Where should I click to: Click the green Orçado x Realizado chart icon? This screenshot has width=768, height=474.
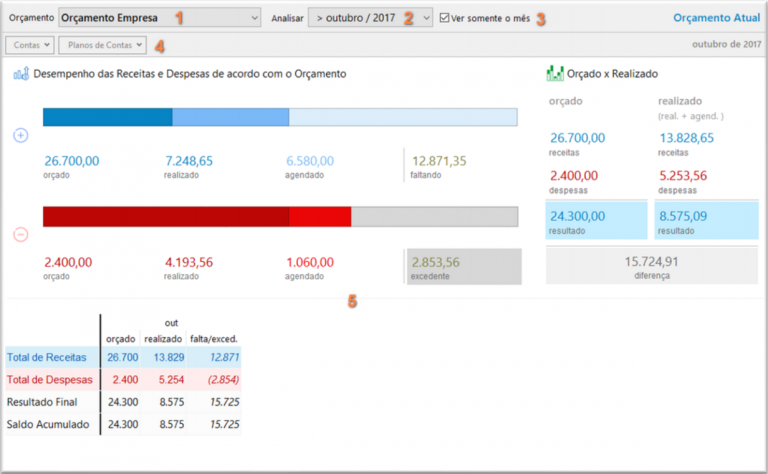[555, 74]
